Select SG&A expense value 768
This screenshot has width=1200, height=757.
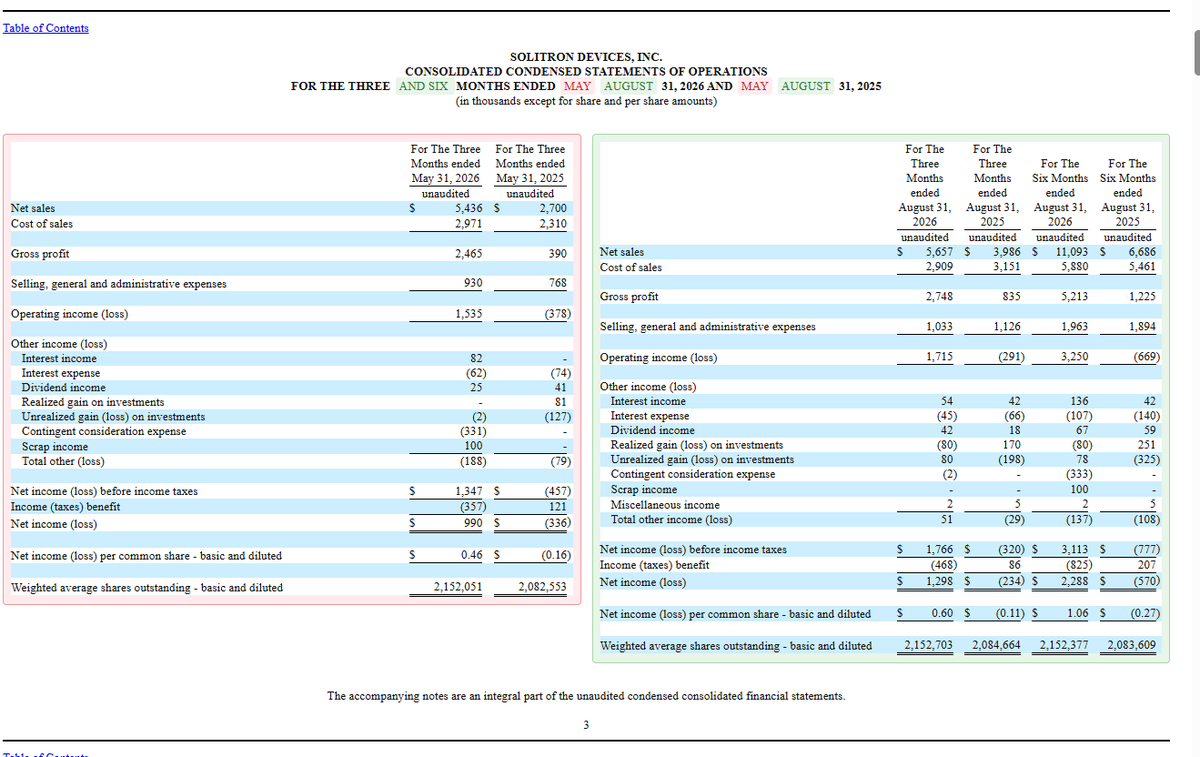(x=558, y=283)
